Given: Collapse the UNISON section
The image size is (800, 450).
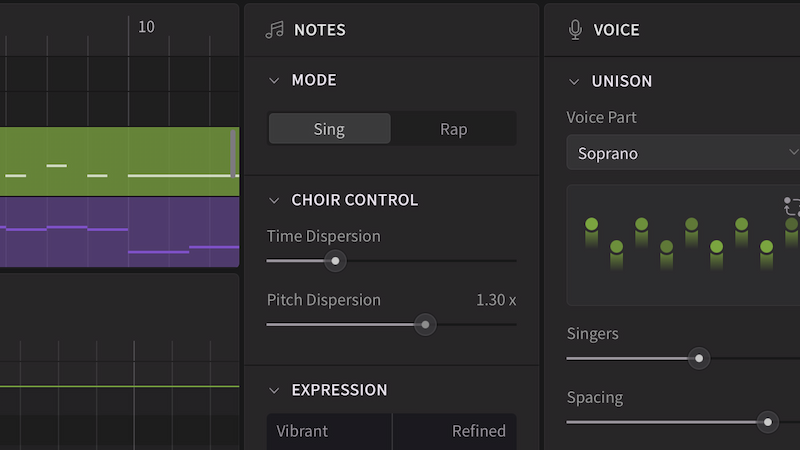Looking at the screenshot, I should (574, 81).
